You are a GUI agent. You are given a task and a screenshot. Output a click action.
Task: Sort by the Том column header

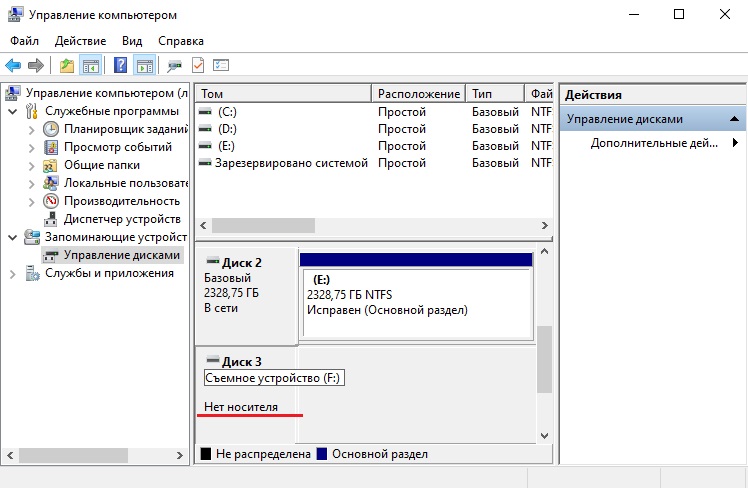(283, 93)
